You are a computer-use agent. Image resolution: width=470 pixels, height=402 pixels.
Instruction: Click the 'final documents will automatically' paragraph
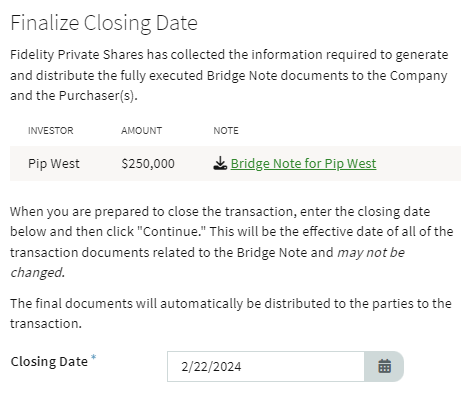tap(231, 313)
